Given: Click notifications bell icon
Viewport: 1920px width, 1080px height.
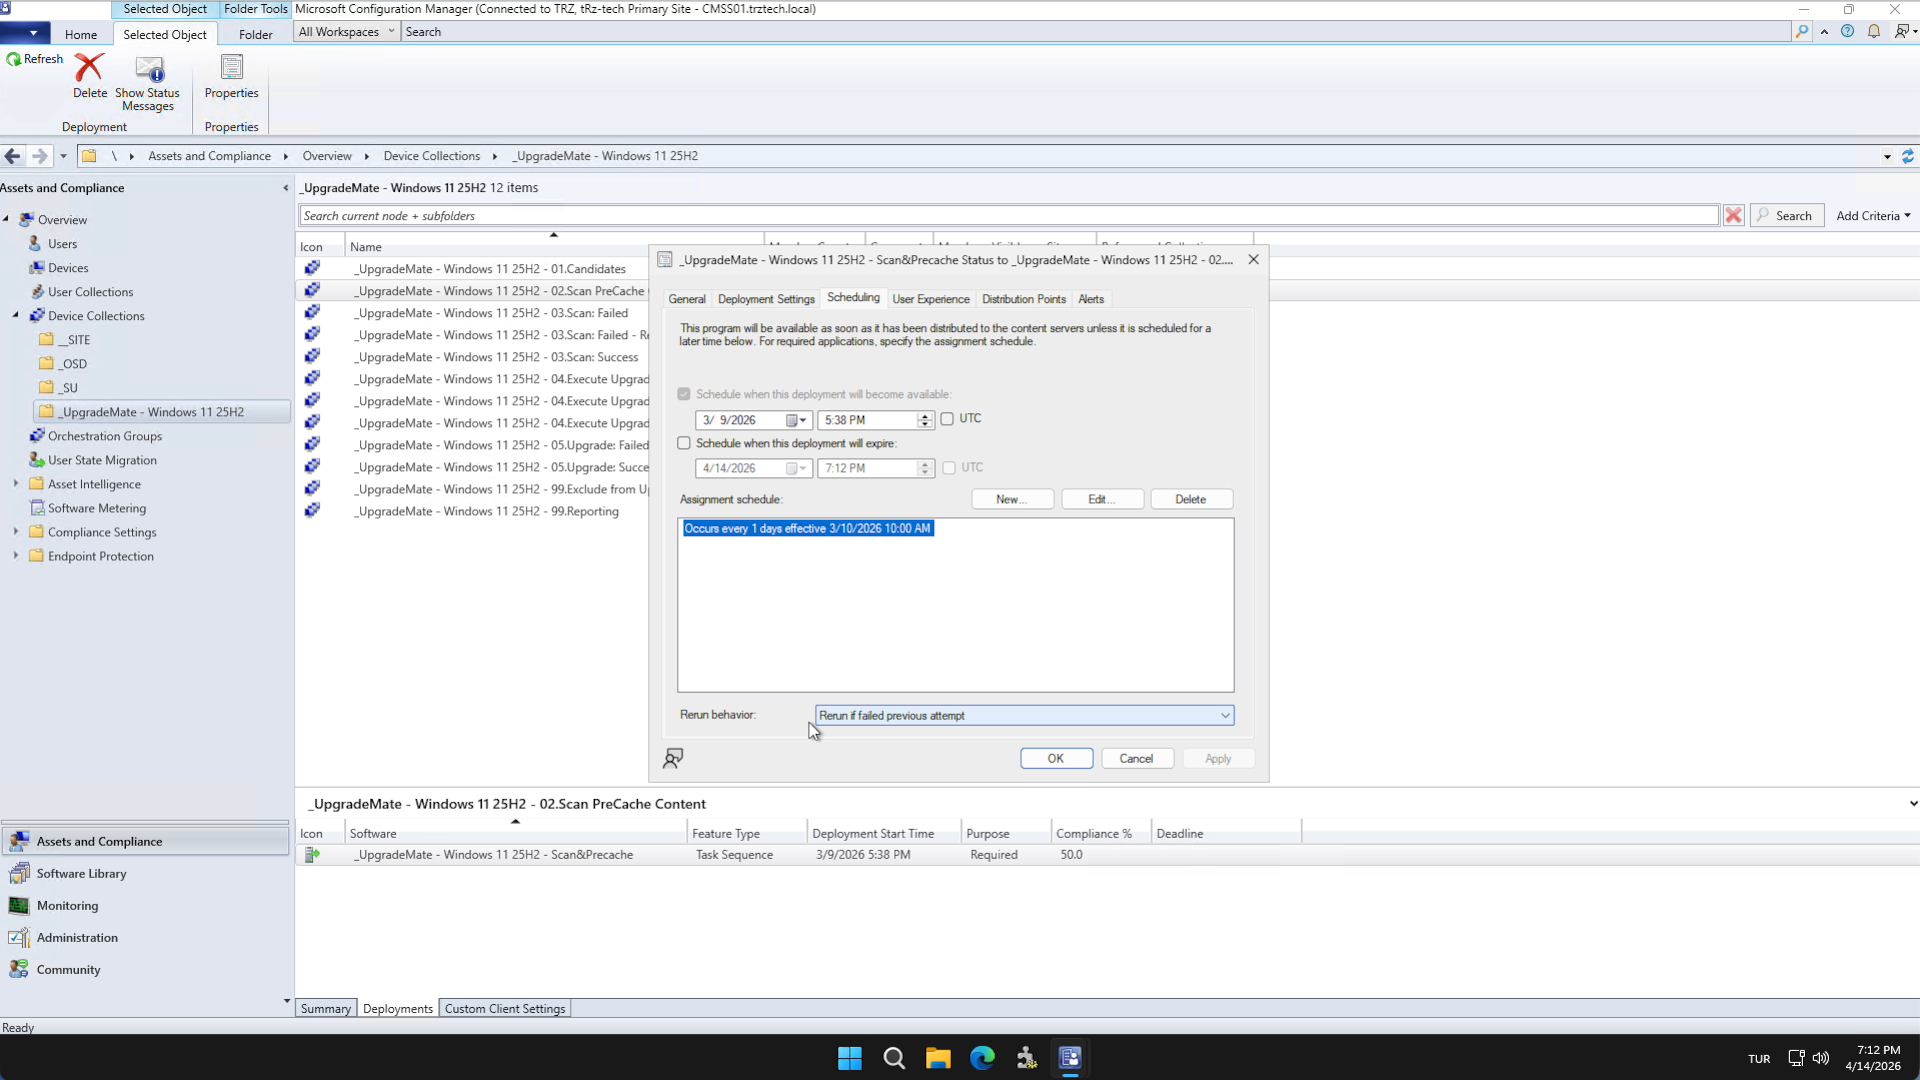Looking at the screenshot, I should (x=1874, y=32).
